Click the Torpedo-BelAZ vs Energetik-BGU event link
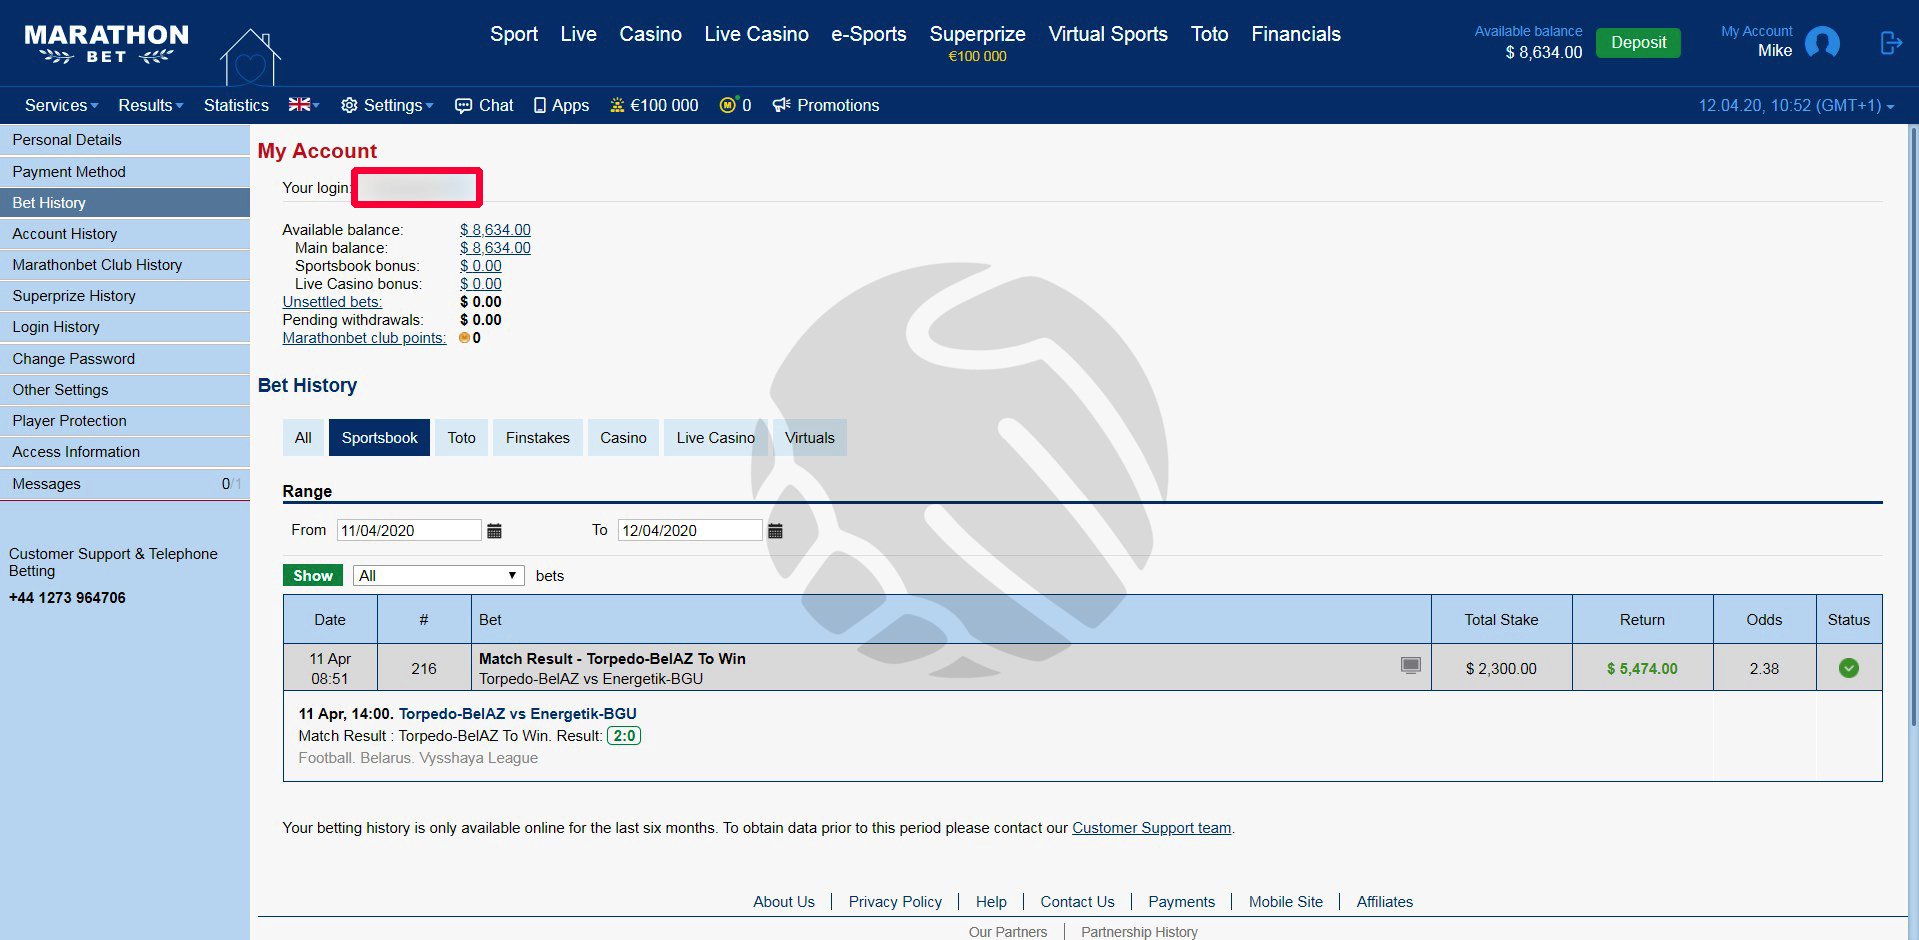Viewport: 1919px width, 940px height. 517,714
